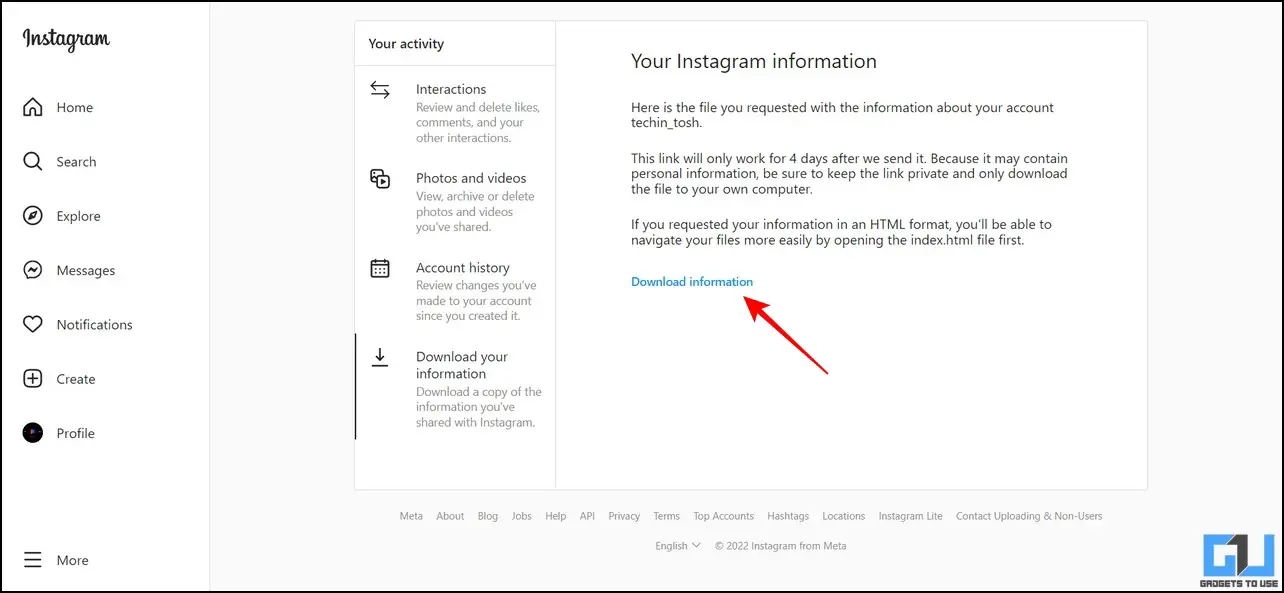Open the Jobs footer link
Image resolution: width=1284 pixels, height=593 pixels.
tap(522, 516)
